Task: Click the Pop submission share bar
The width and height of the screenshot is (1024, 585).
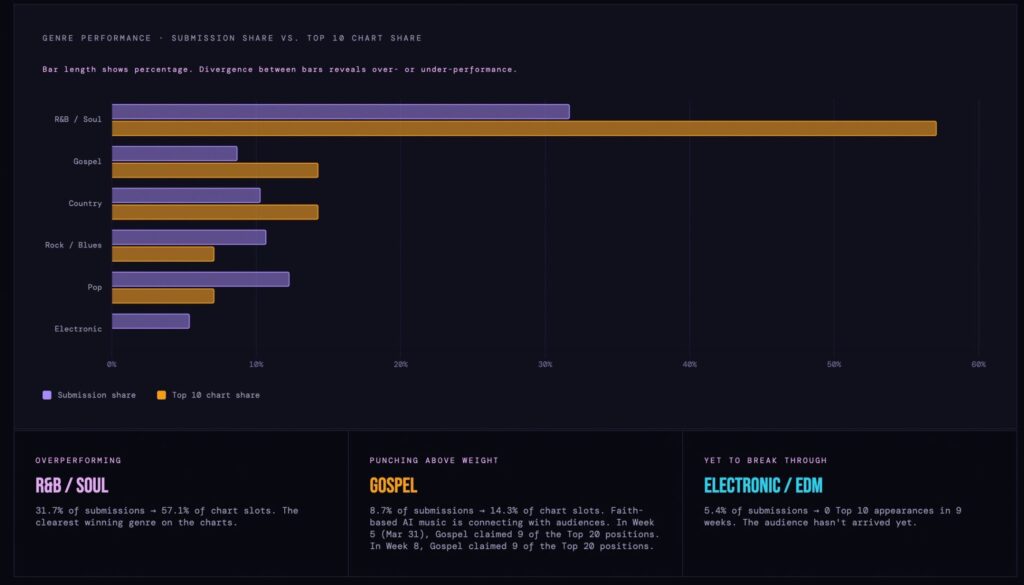Action: [x=200, y=278]
